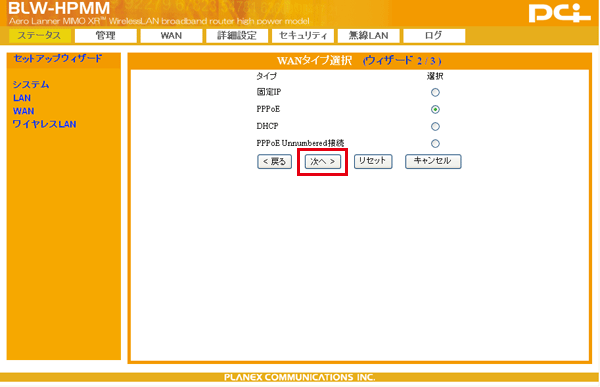Click the セットアップウィザード sidebar heading

click(58, 59)
